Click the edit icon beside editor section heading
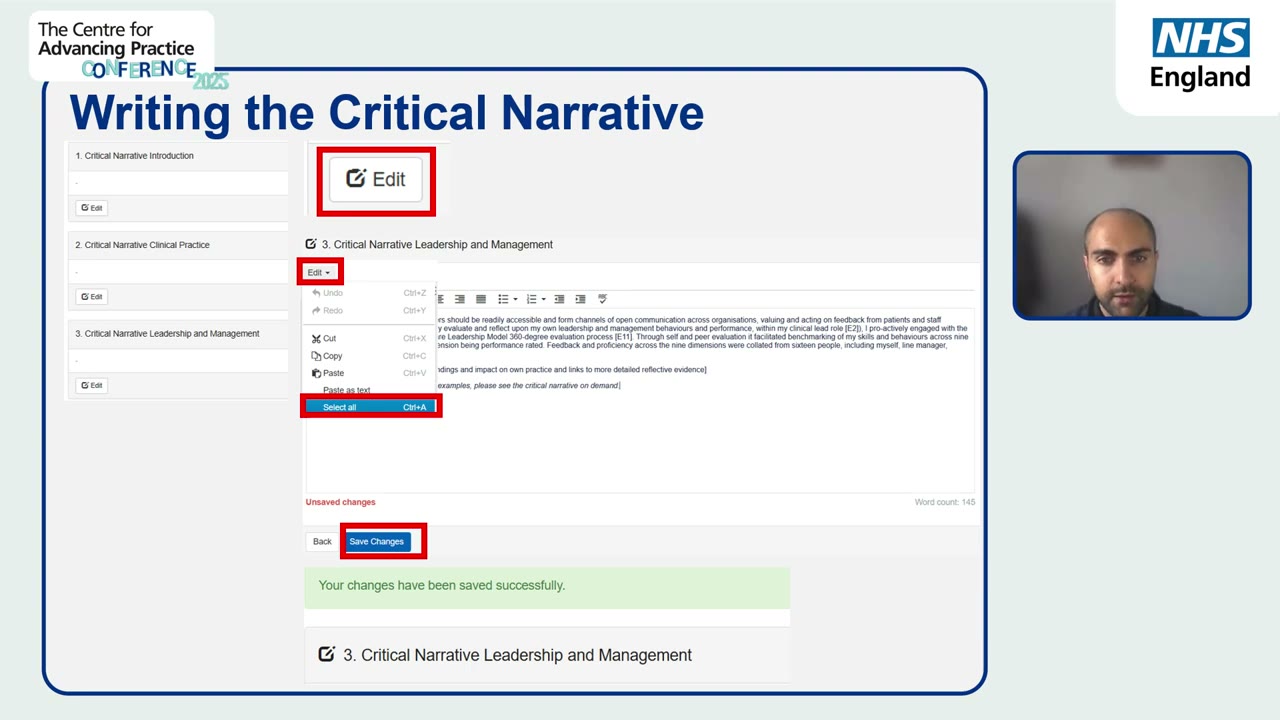The image size is (1280, 720). tap(311, 244)
